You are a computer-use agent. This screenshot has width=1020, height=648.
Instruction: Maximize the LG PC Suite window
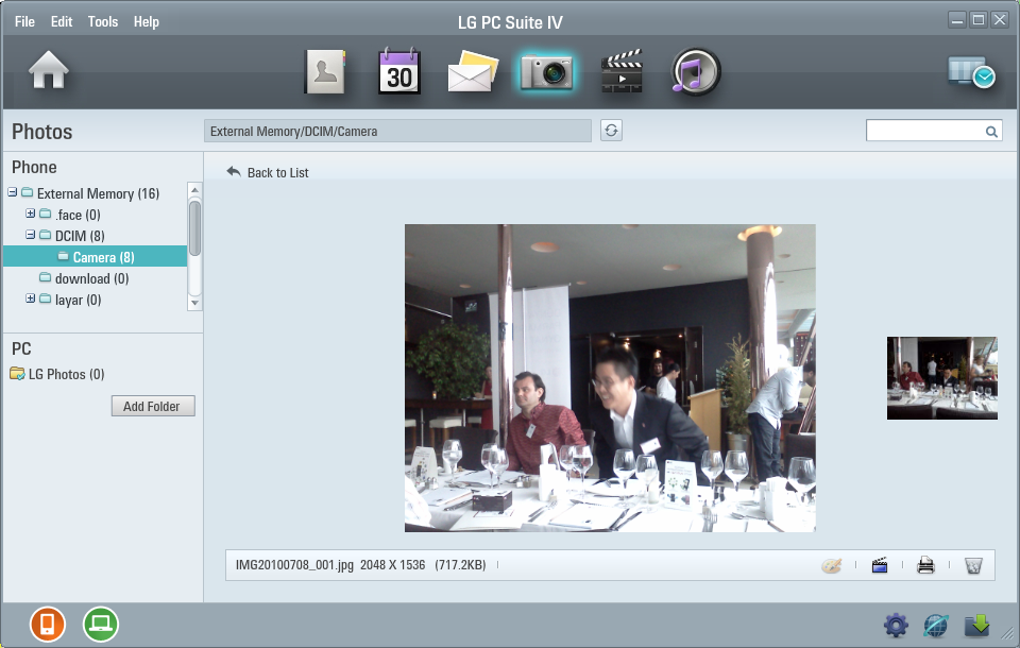coord(978,20)
